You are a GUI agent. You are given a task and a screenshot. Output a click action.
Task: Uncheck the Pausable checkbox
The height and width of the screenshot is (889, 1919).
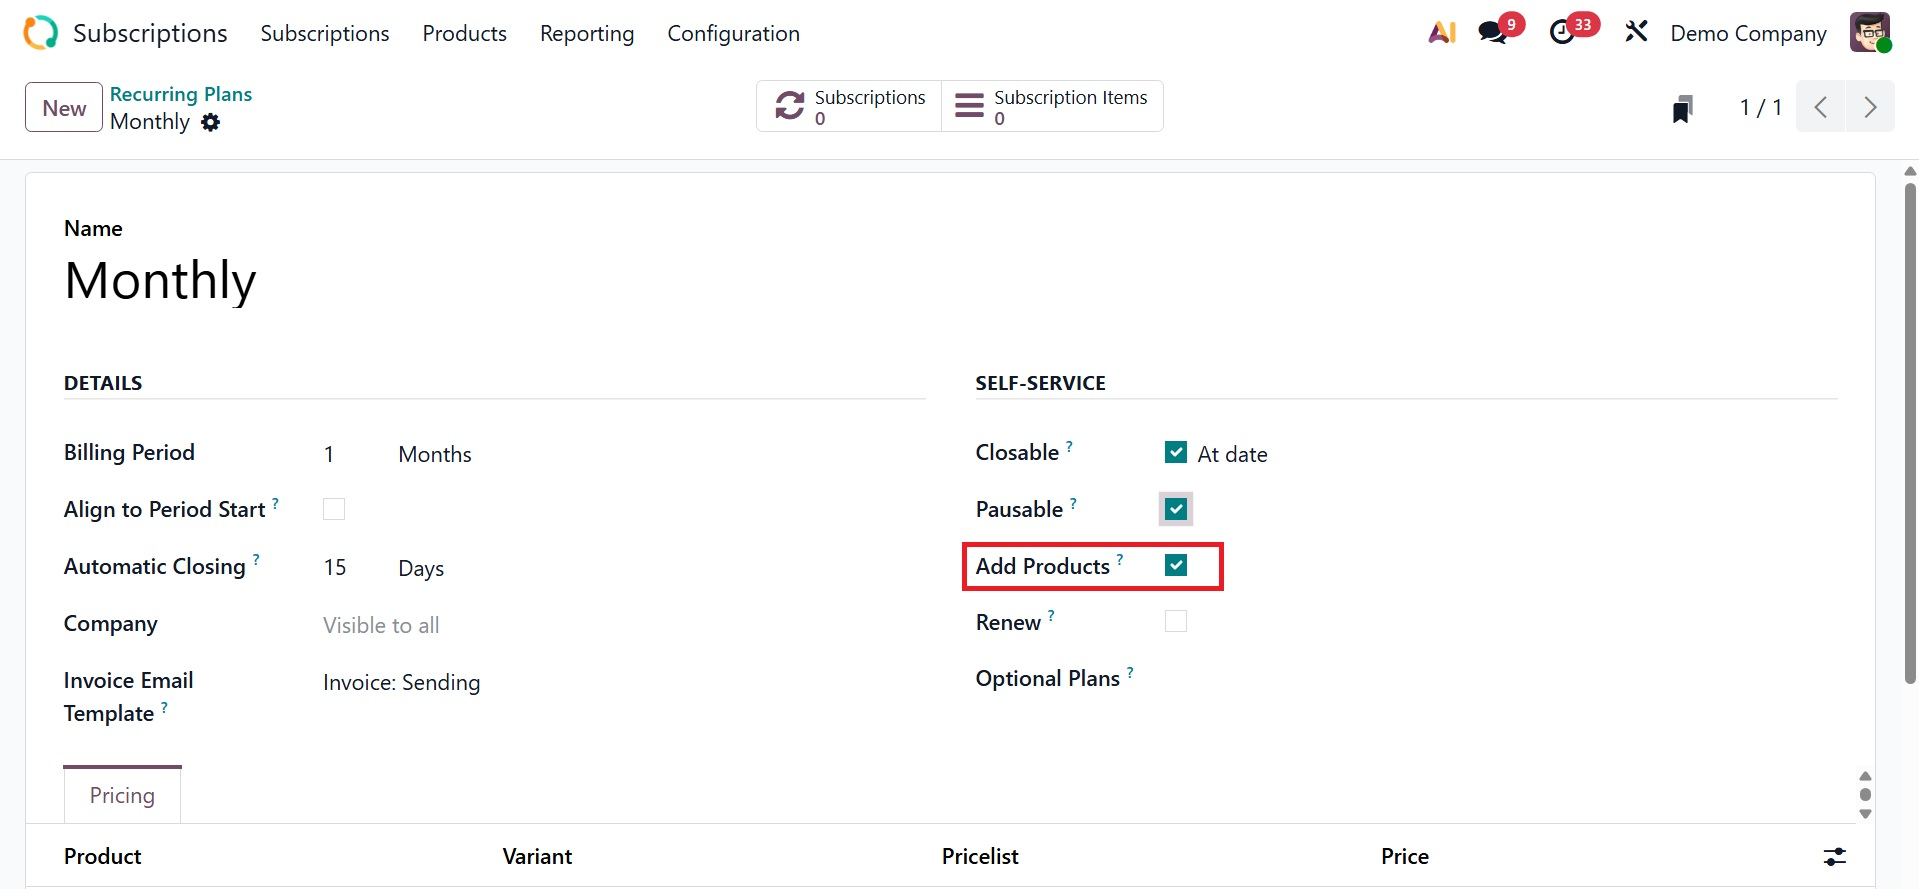[x=1176, y=509]
